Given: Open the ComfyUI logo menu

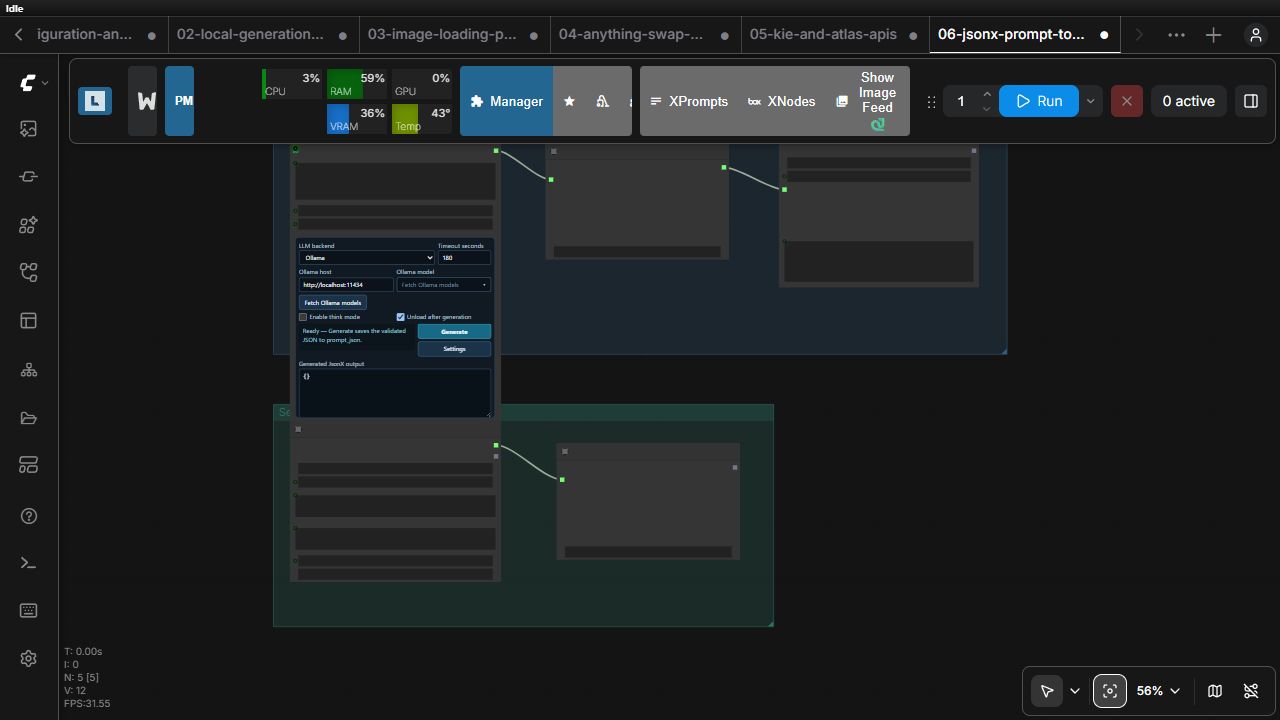Looking at the screenshot, I should point(33,83).
